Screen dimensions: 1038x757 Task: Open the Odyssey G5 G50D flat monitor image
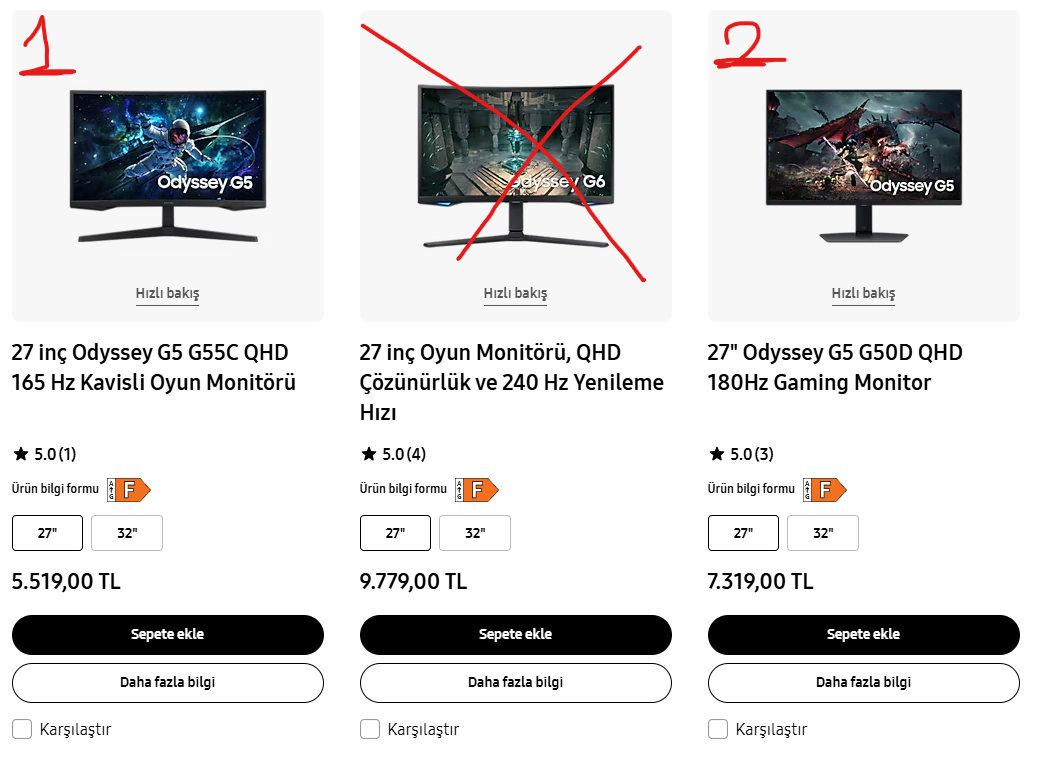click(x=864, y=165)
